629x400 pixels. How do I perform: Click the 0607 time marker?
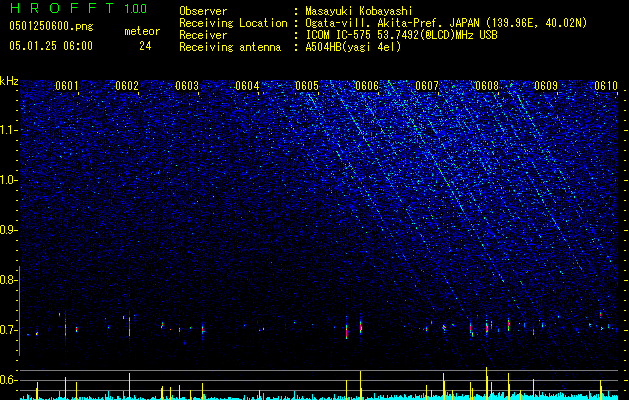click(x=427, y=86)
